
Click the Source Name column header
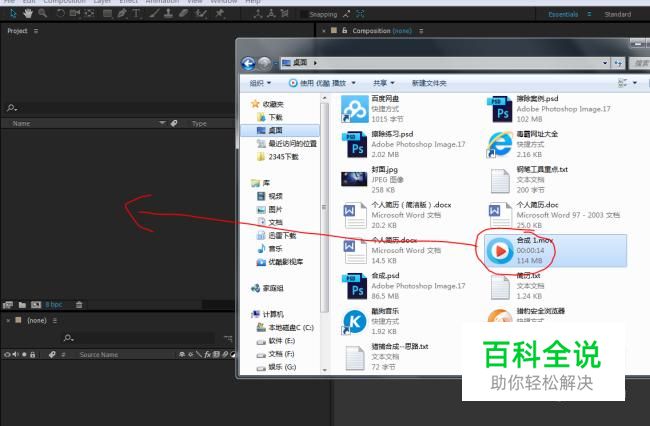point(99,355)
